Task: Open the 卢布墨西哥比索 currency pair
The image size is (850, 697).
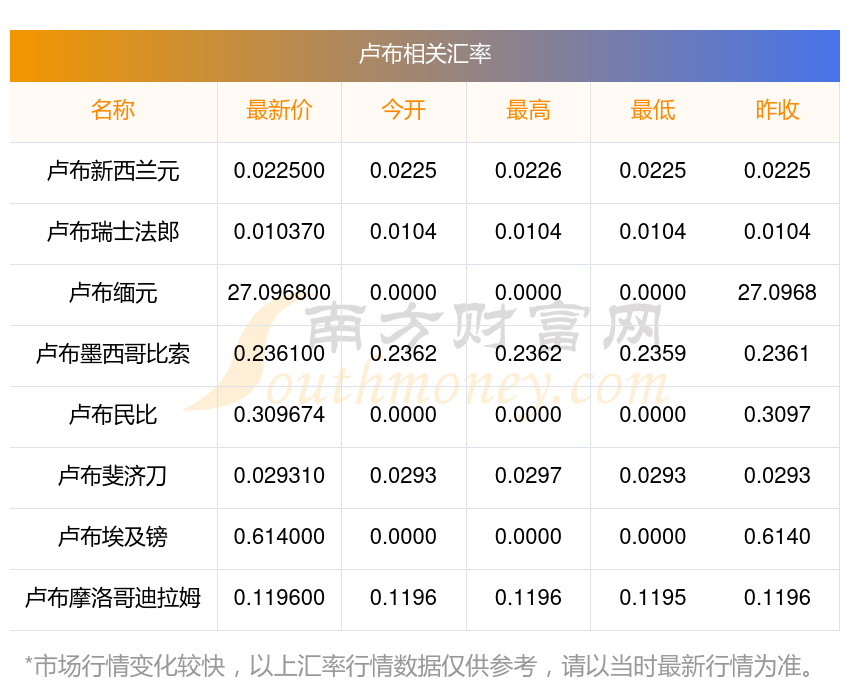Action: pos(113,354)
